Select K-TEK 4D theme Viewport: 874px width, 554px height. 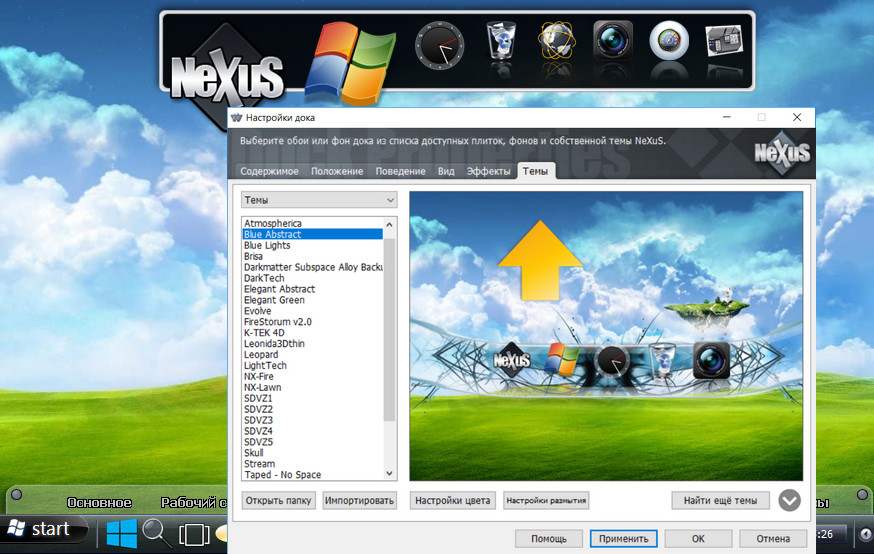pos(313,333)
